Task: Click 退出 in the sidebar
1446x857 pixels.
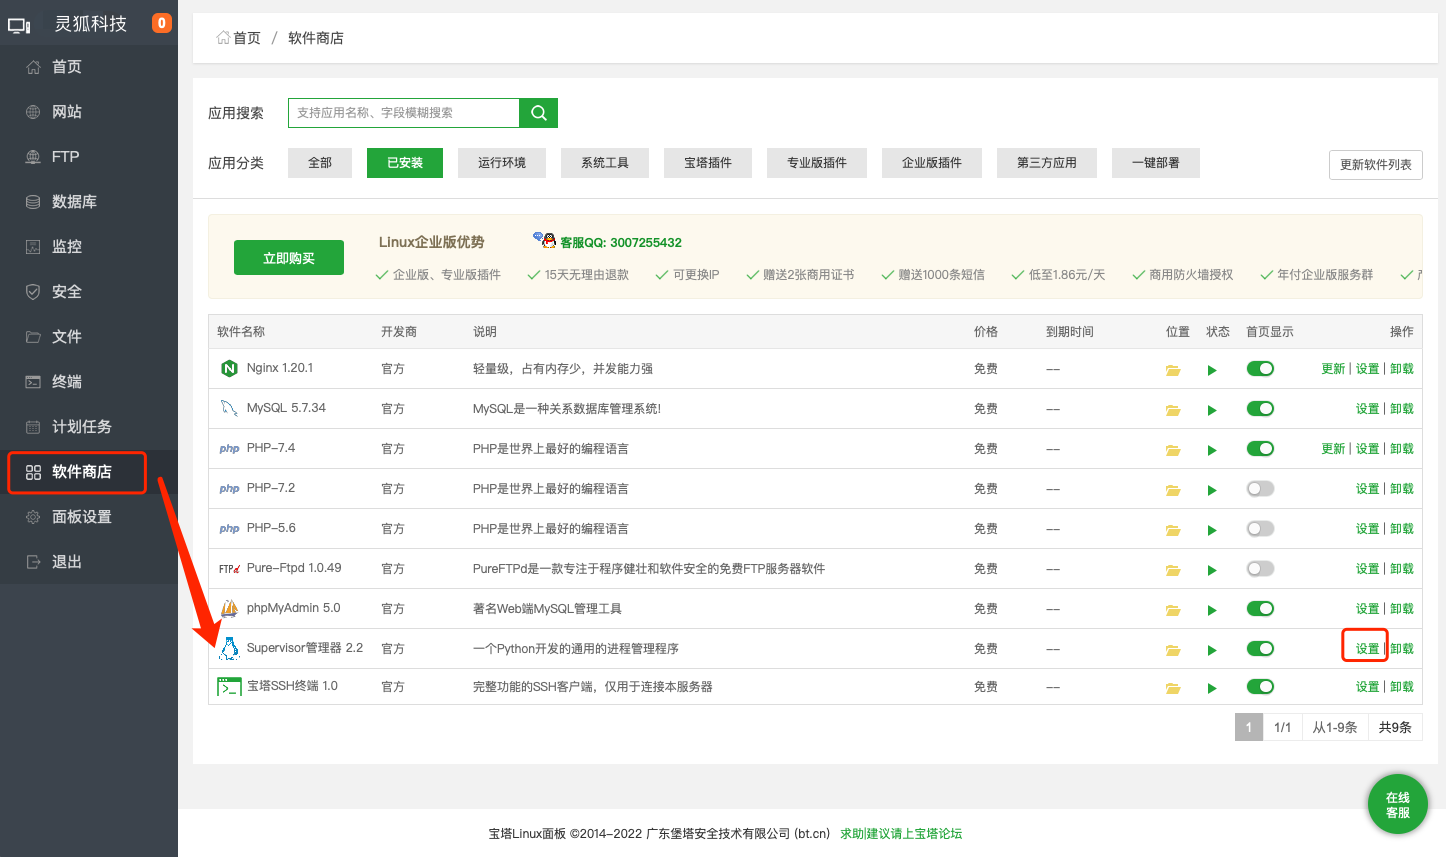Action: pyautogui.click(x=89, y=562)
